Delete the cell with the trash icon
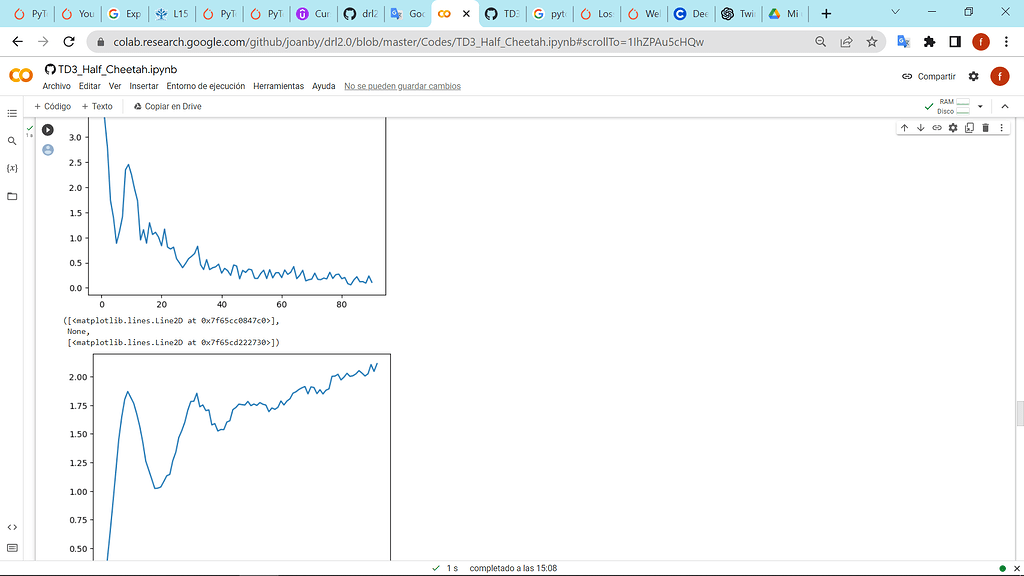The height and width of the screenshot is (576, 1024). tap(985, 128)
